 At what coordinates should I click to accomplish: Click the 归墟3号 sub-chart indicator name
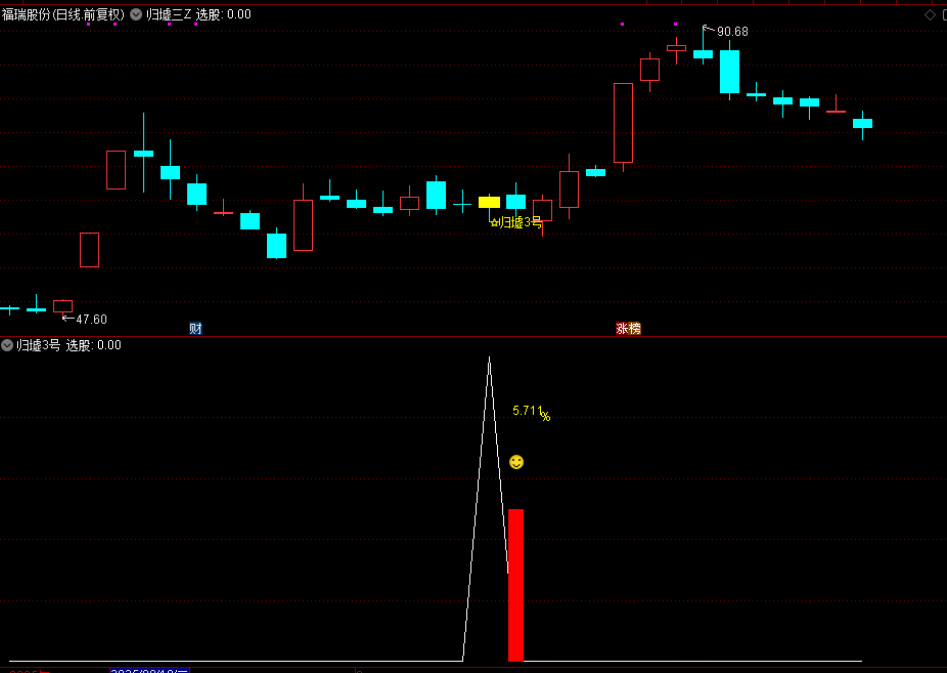tap(38, 345)
